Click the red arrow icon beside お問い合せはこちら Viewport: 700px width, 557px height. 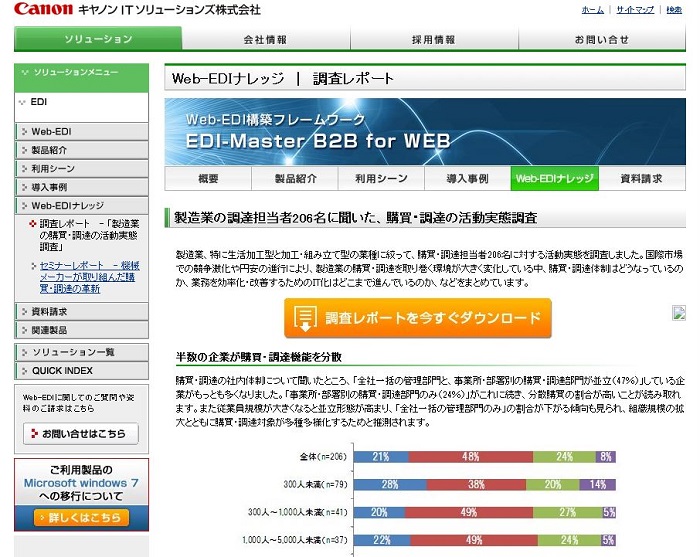tap(34, 433)
